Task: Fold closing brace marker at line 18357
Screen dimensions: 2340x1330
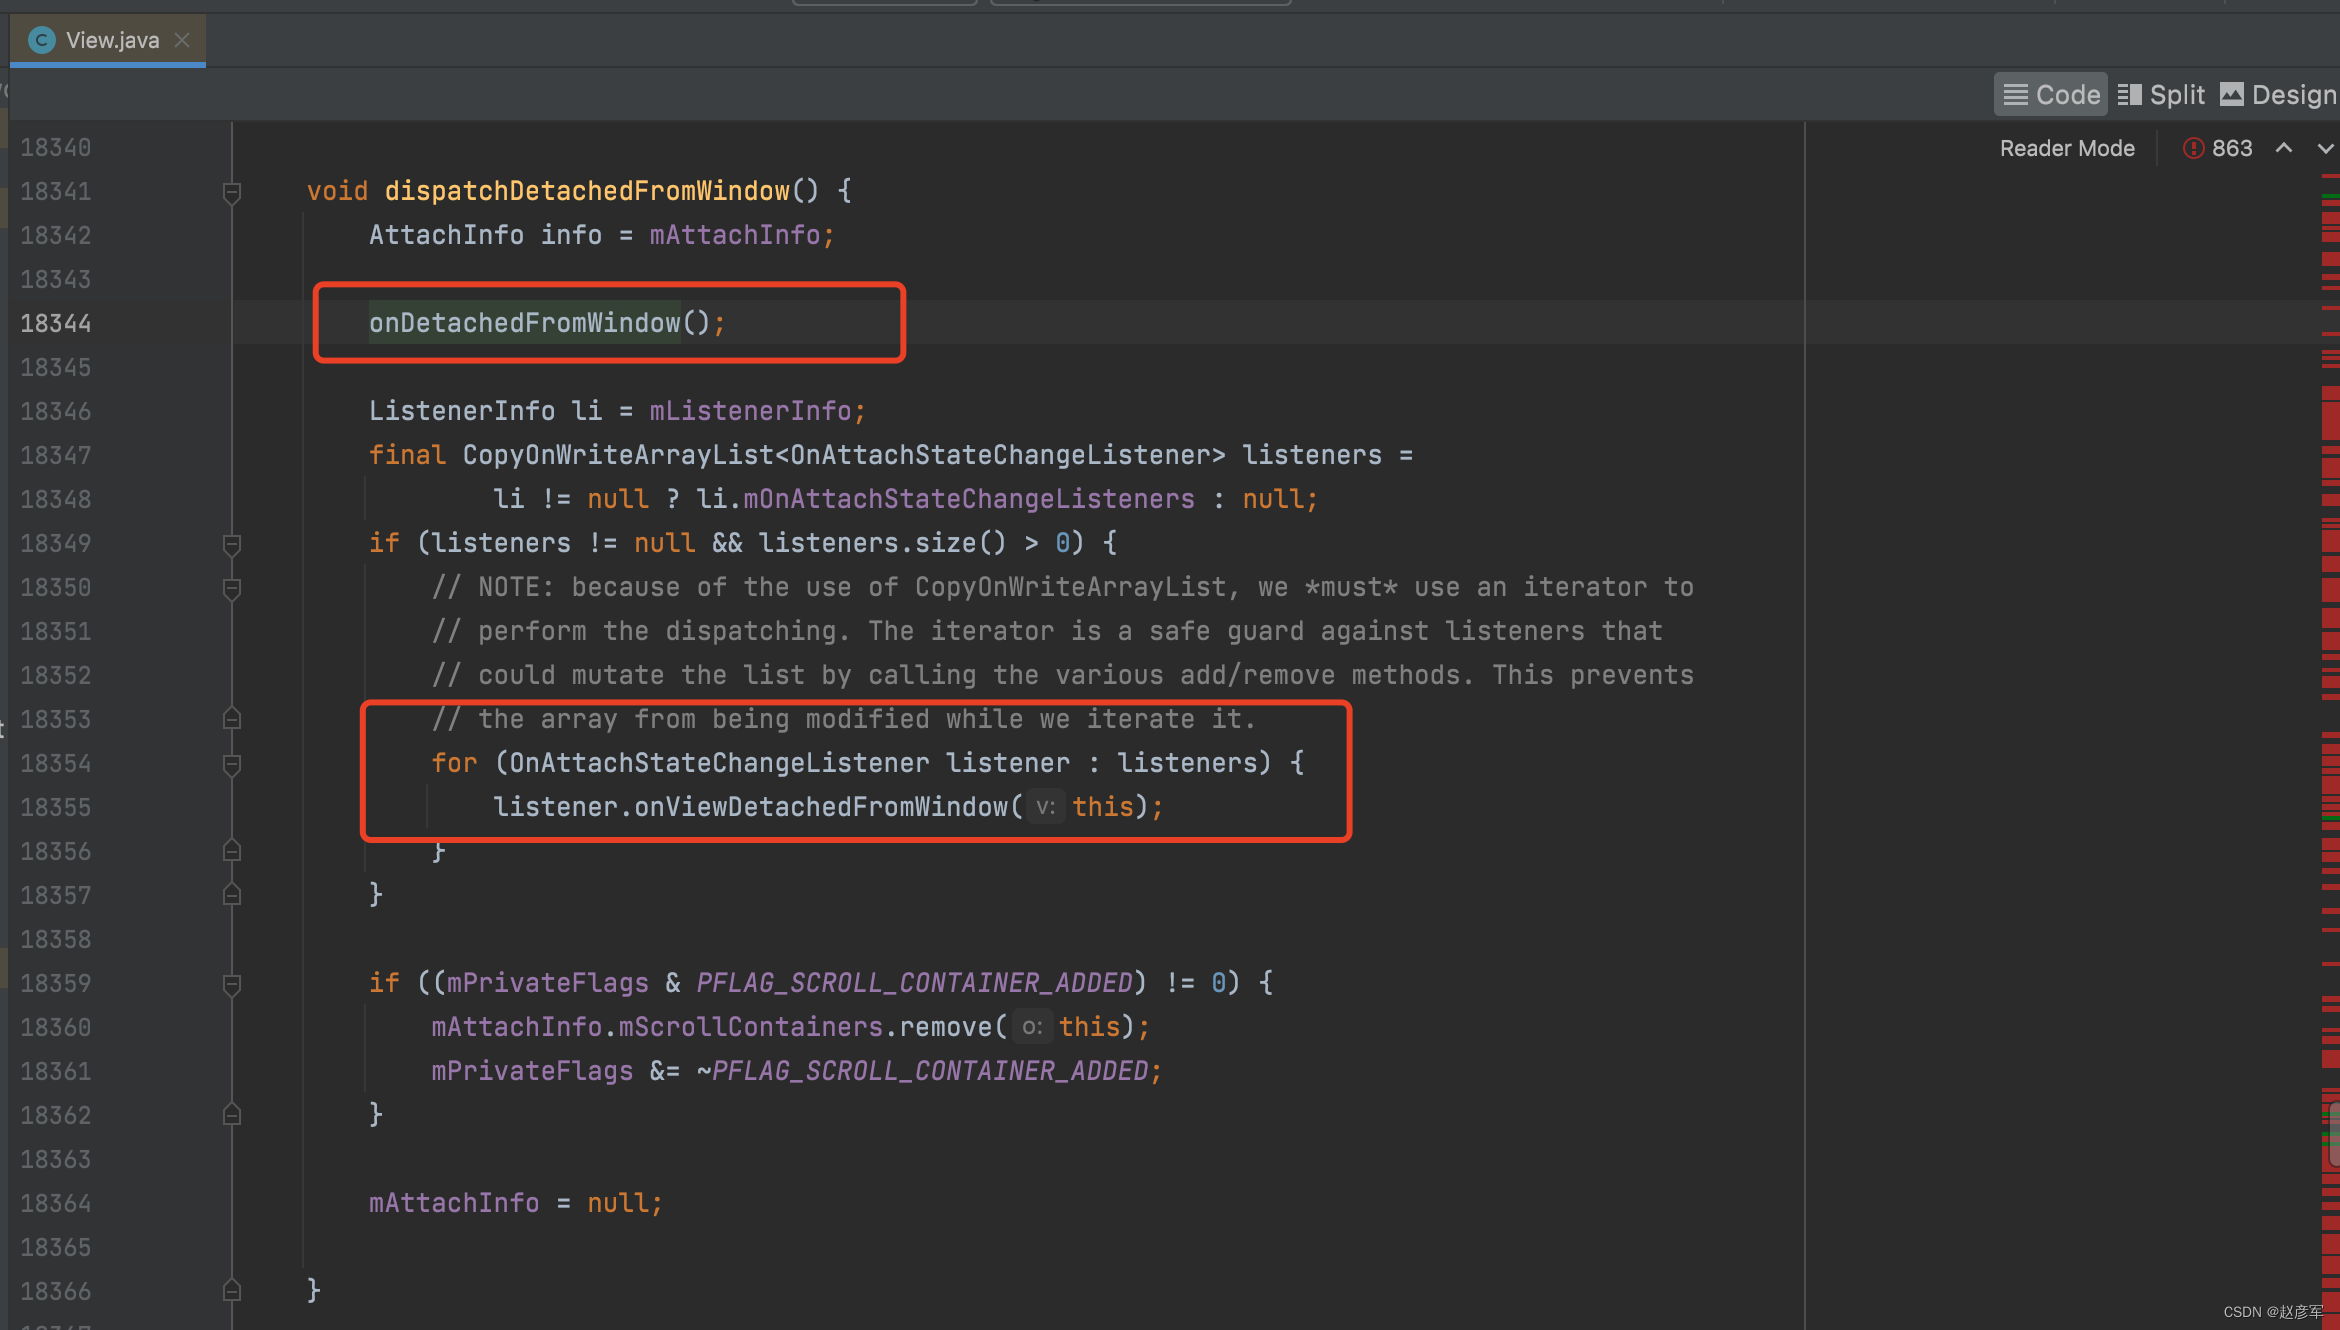Action: (232, 895)
